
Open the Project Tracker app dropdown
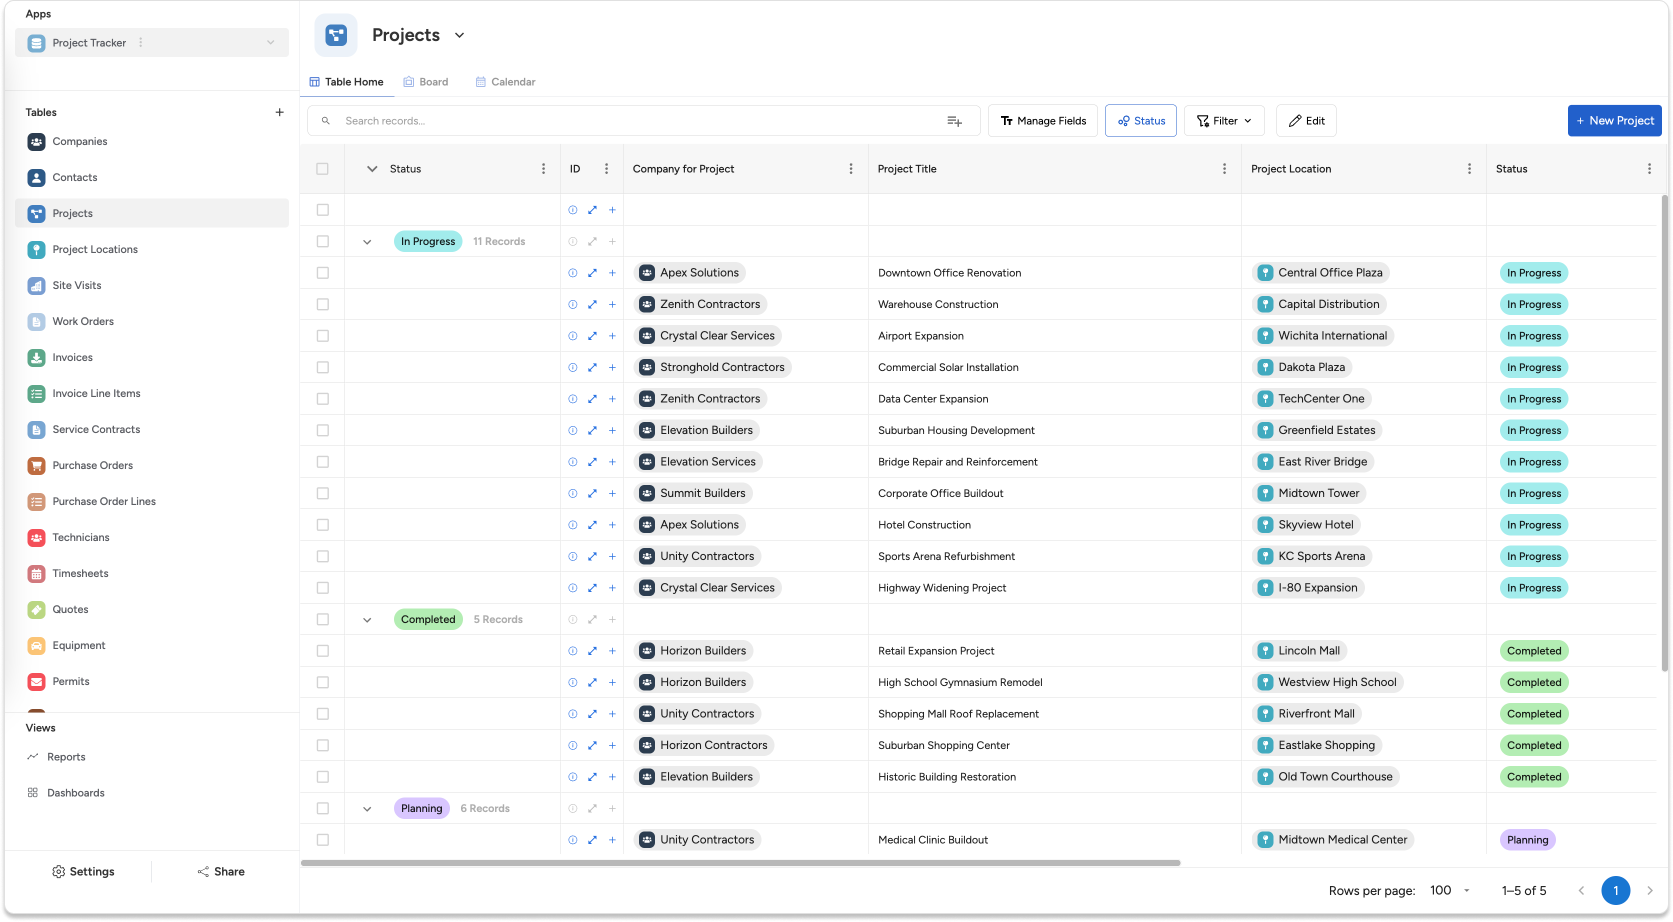(270, 43)
